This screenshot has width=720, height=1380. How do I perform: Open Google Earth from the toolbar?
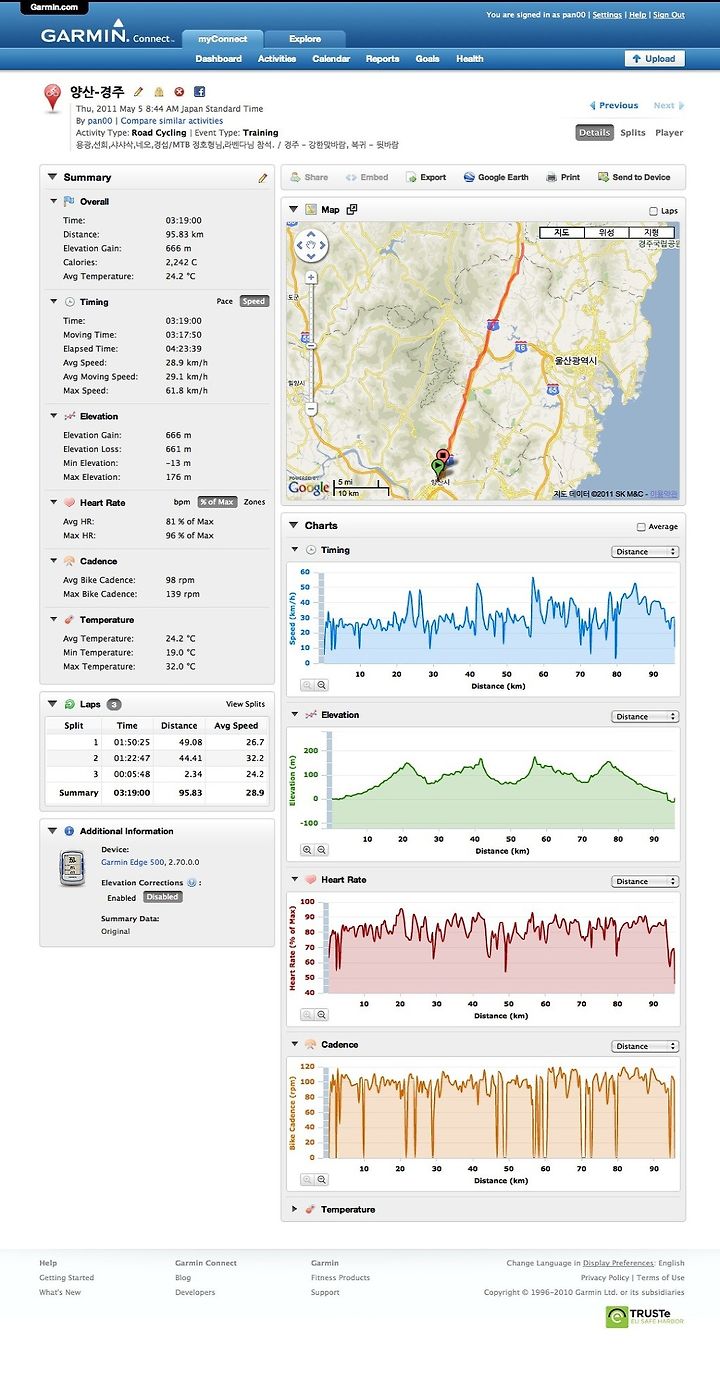496,177
